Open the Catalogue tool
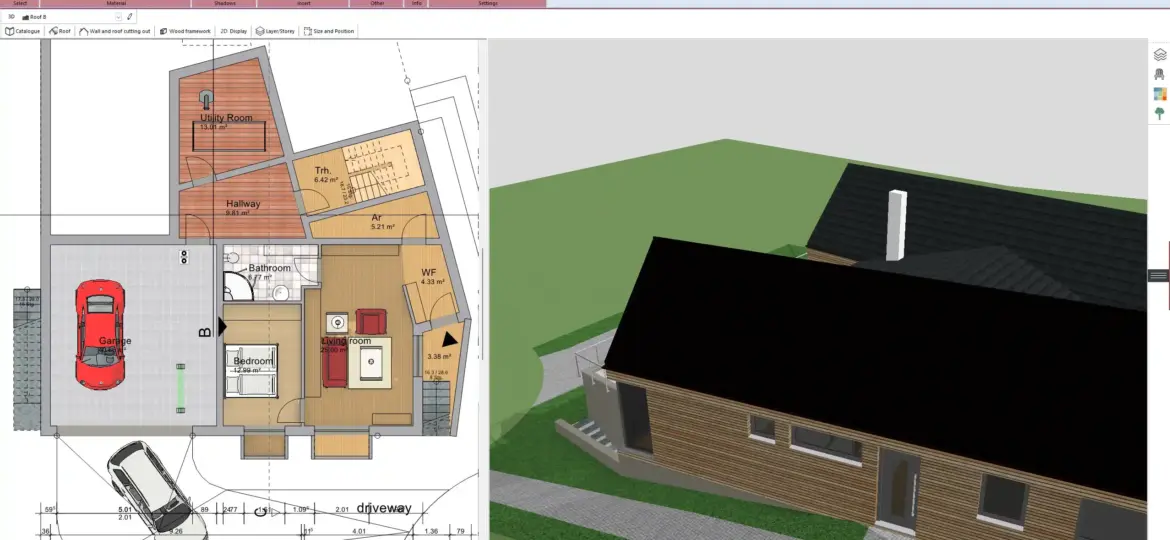1170x540 pixels. pyautogui.click(x=23, y=31)
